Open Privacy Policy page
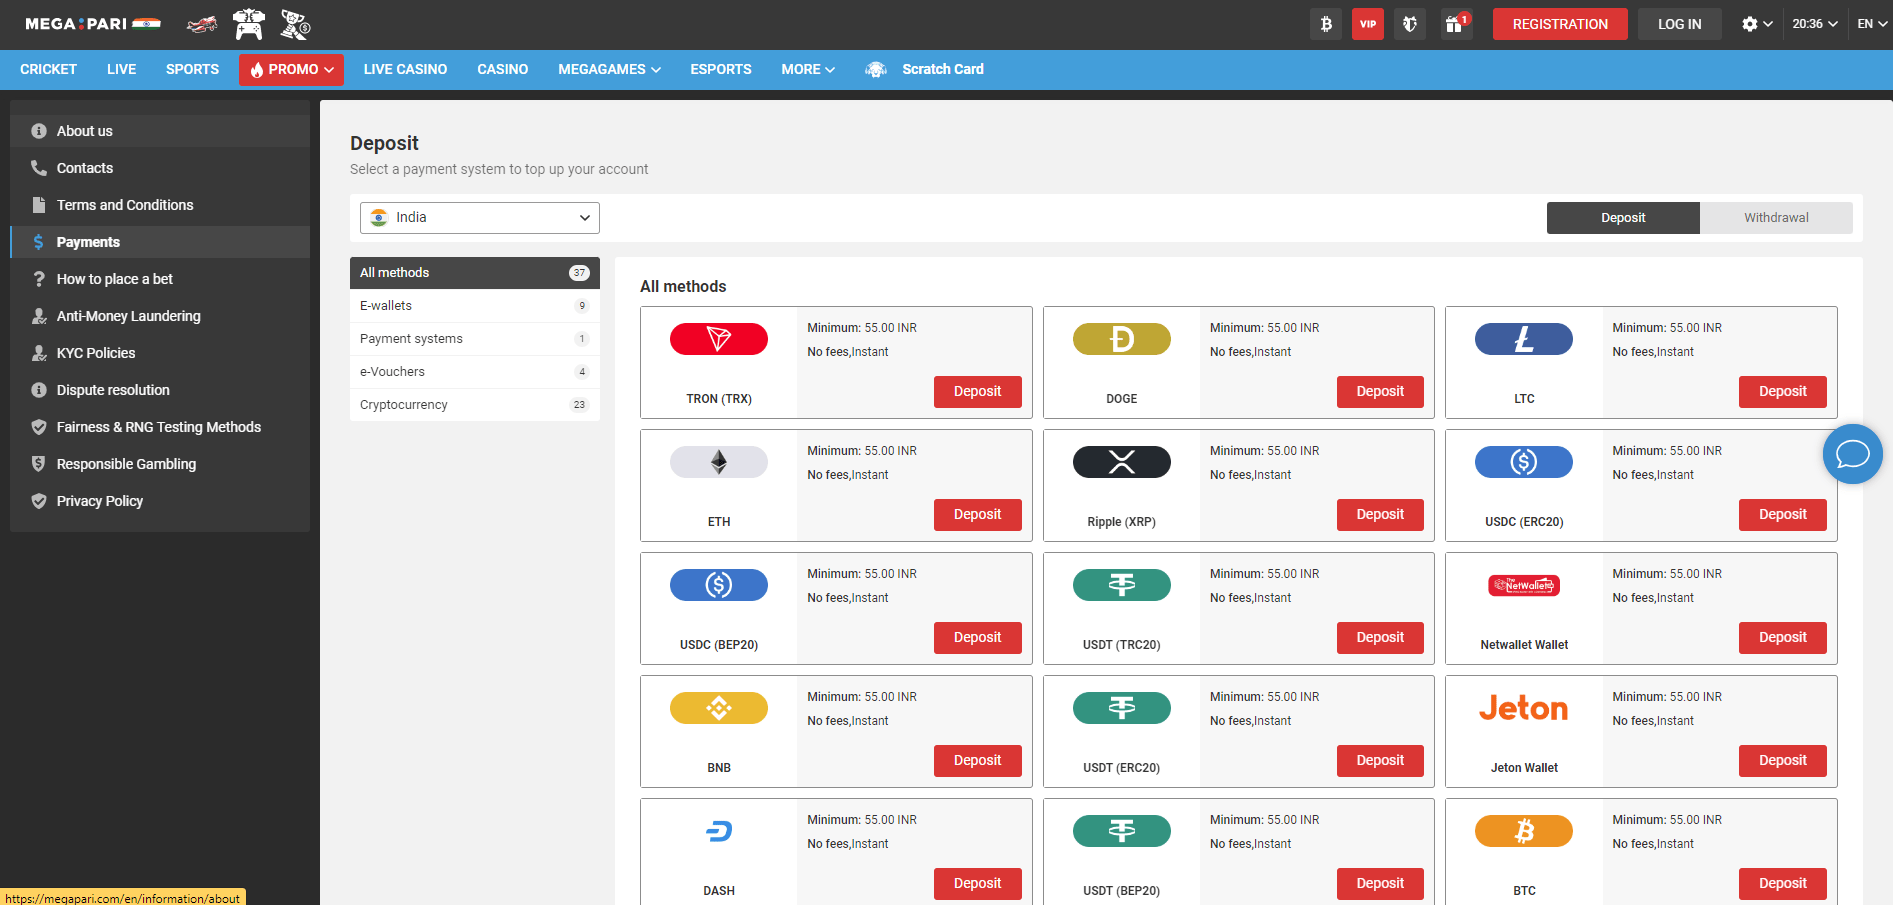The width and height of the screenshot is (1893, 905). tap(160, 501)
